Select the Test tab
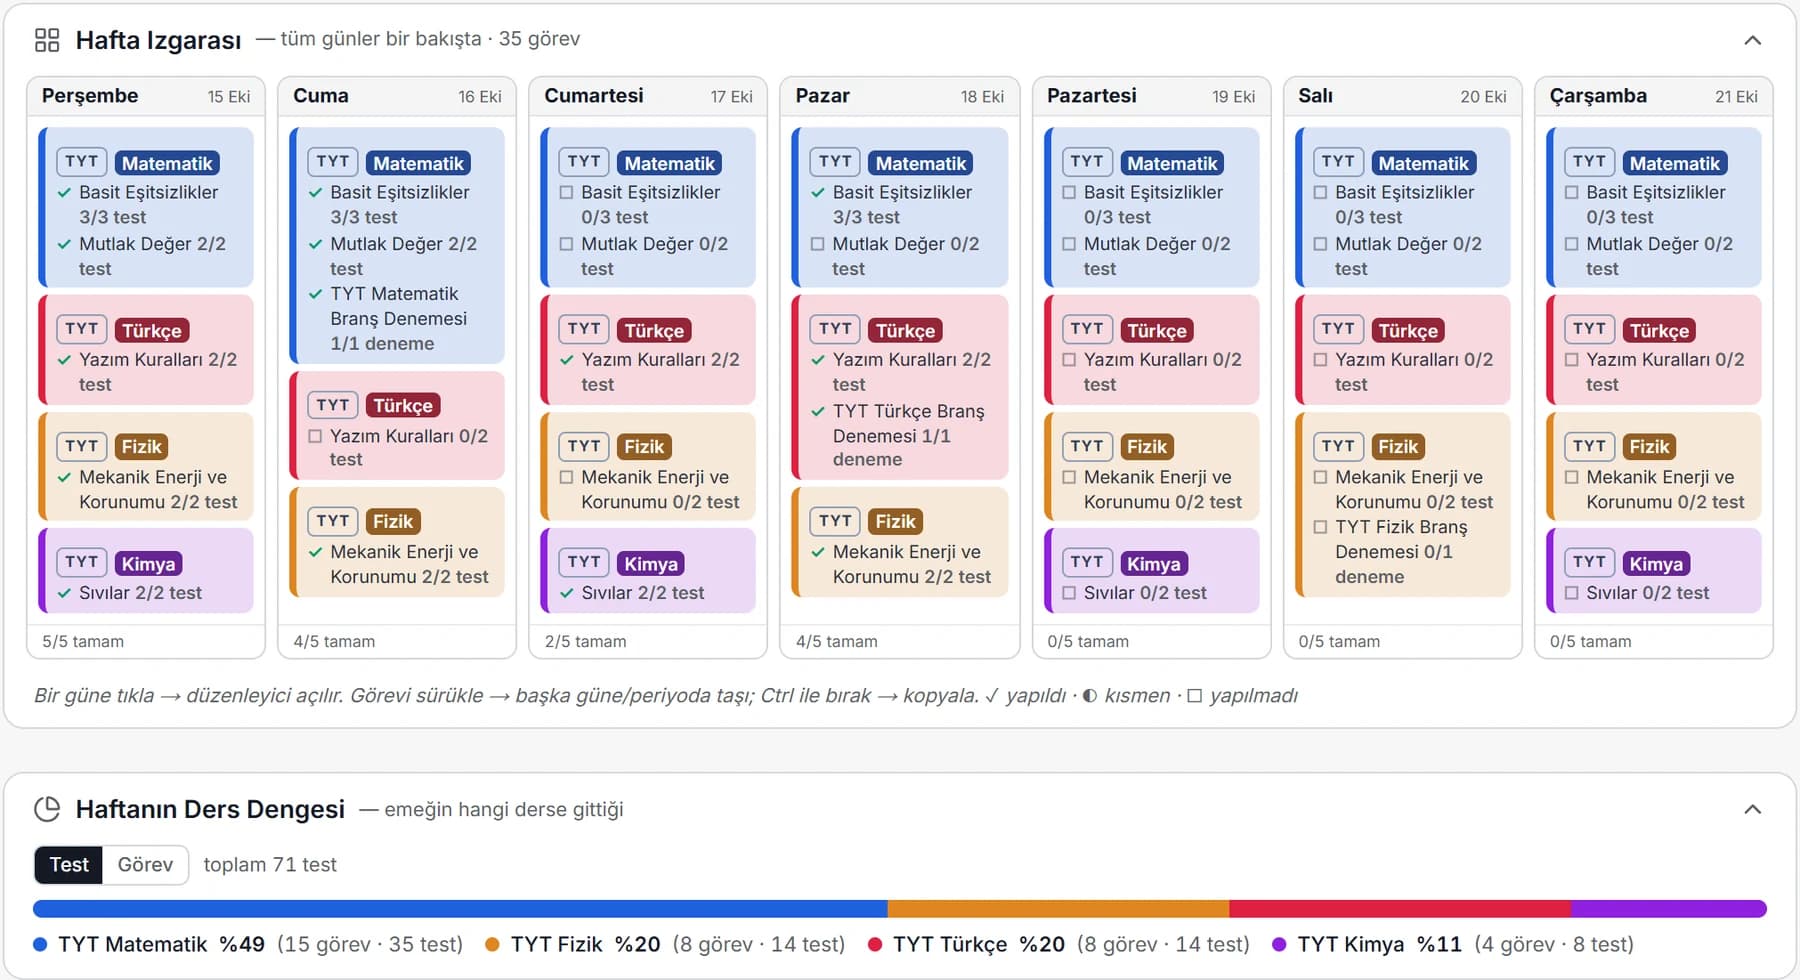Viewport: 1800px width, 980px height. 69,865
